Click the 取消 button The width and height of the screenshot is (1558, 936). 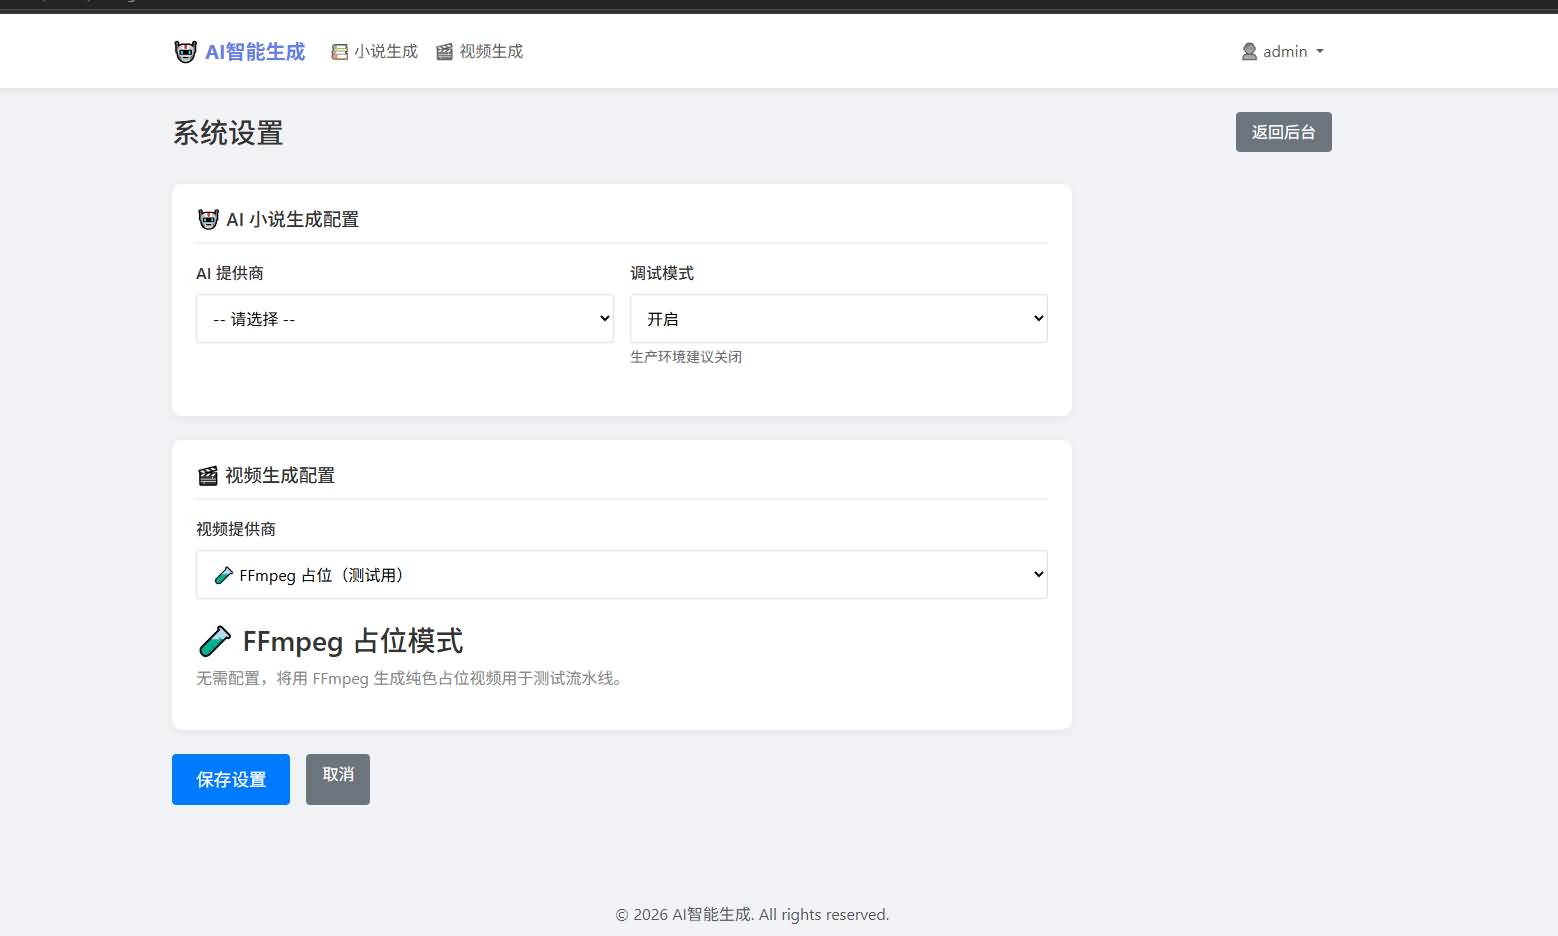(338, 779)
